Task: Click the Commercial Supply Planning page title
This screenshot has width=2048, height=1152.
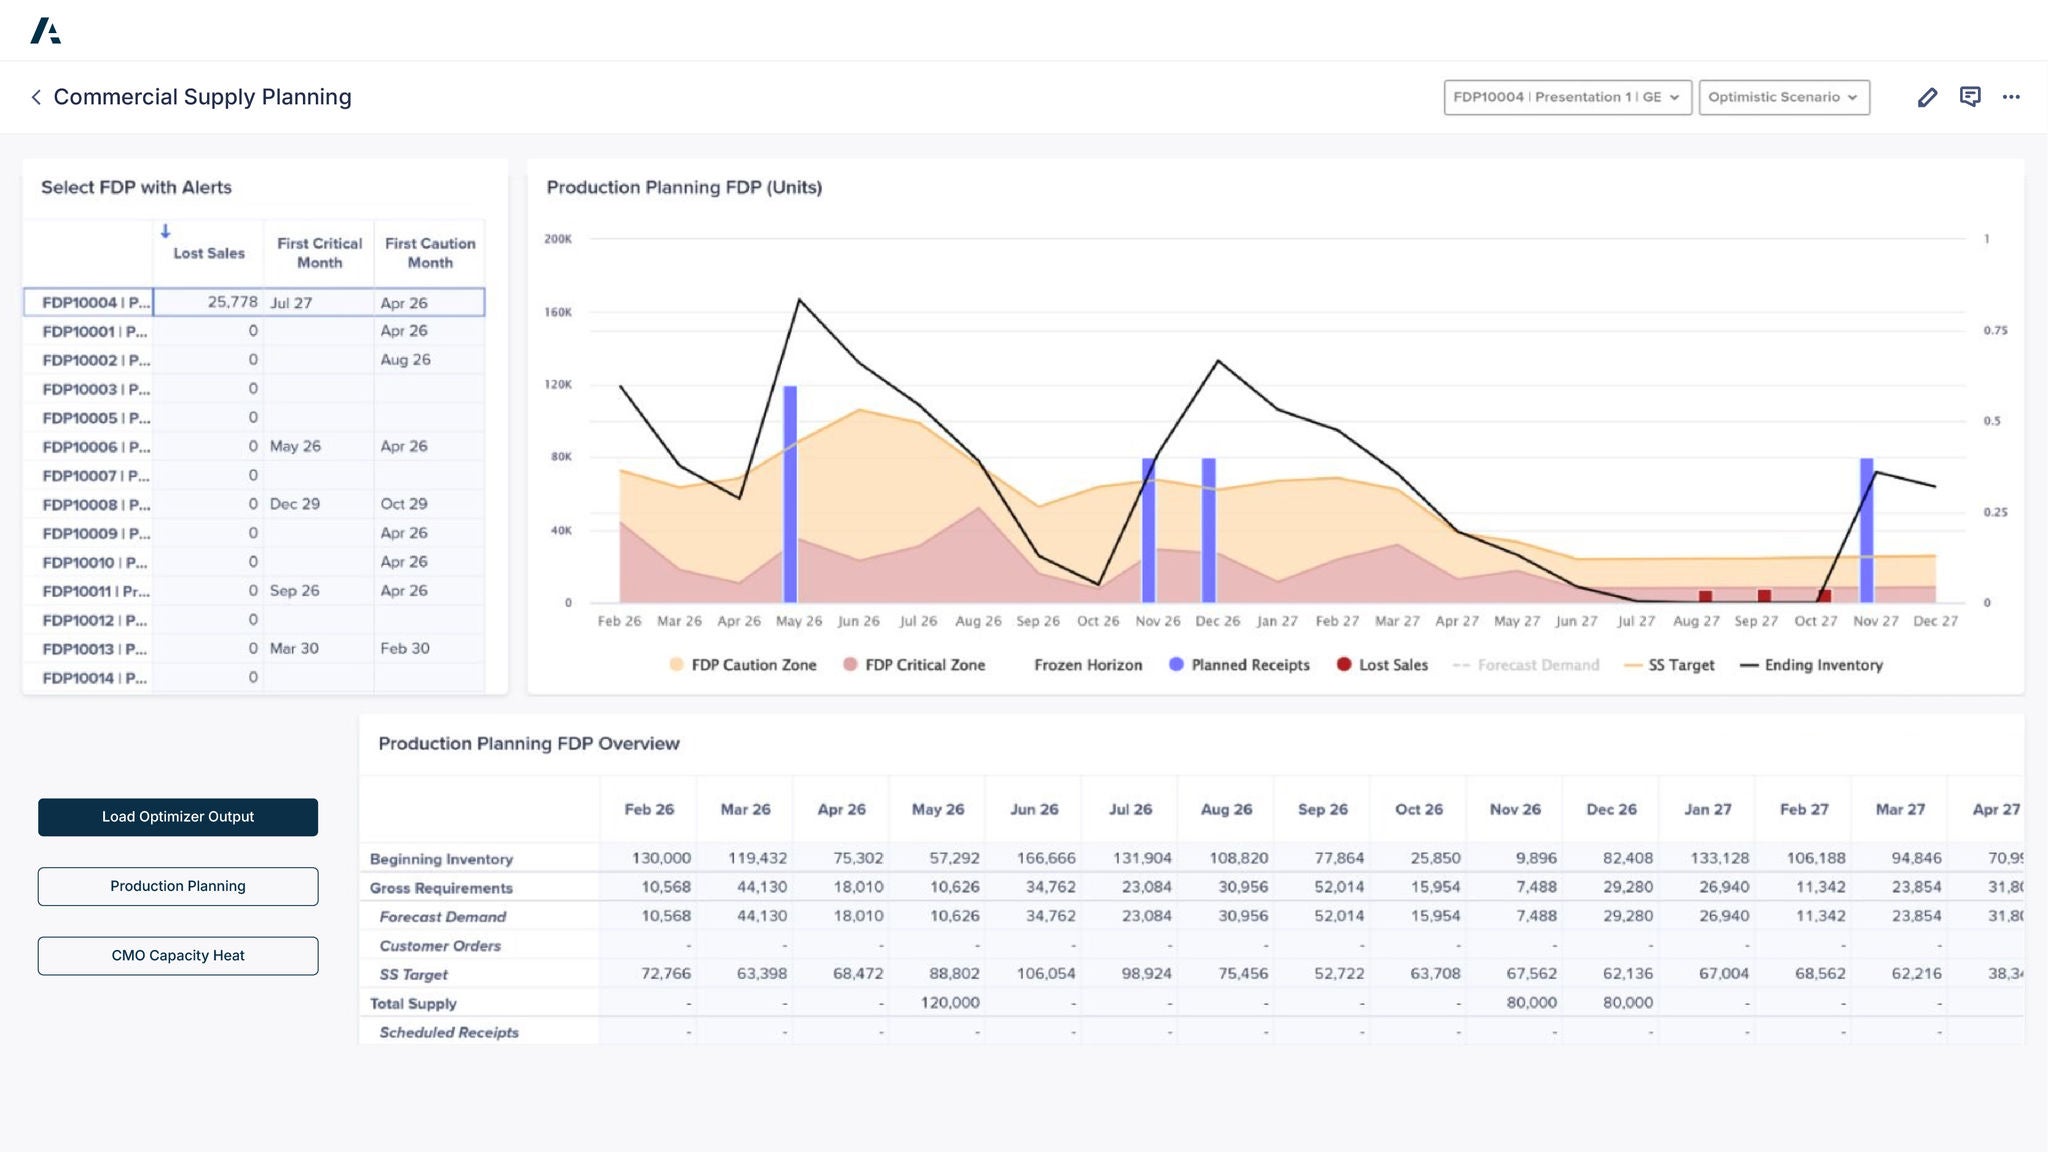Action: click(202, 97)
